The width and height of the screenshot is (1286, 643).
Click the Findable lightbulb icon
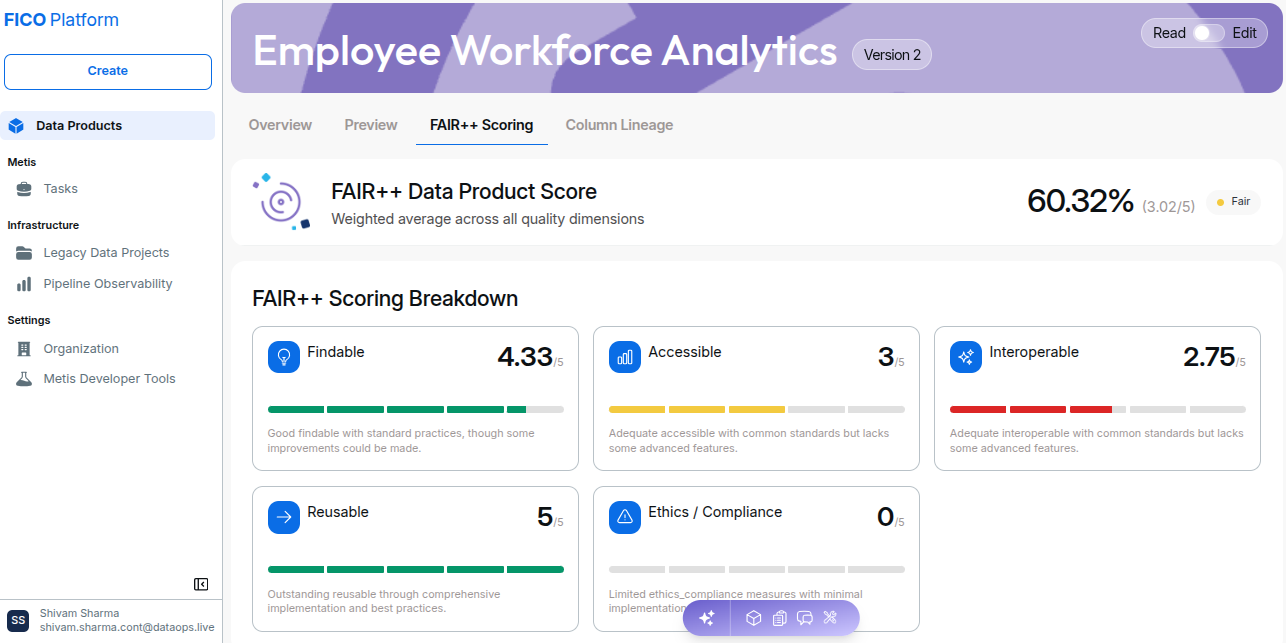tap(284, 357)
